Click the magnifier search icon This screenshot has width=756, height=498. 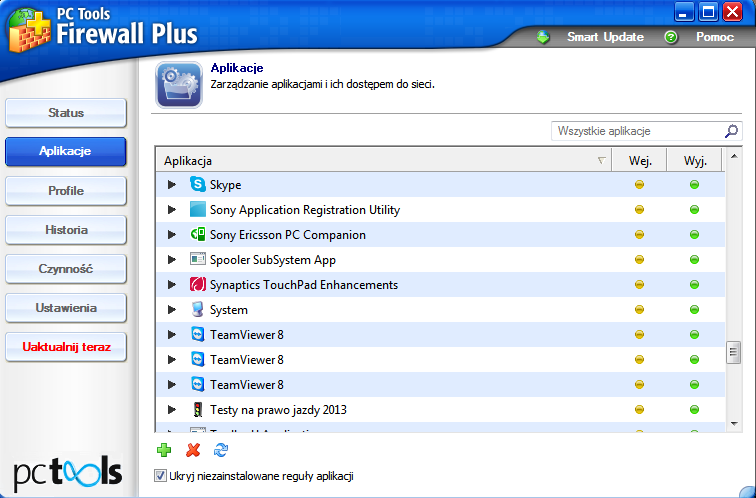[x=731, y=131]
